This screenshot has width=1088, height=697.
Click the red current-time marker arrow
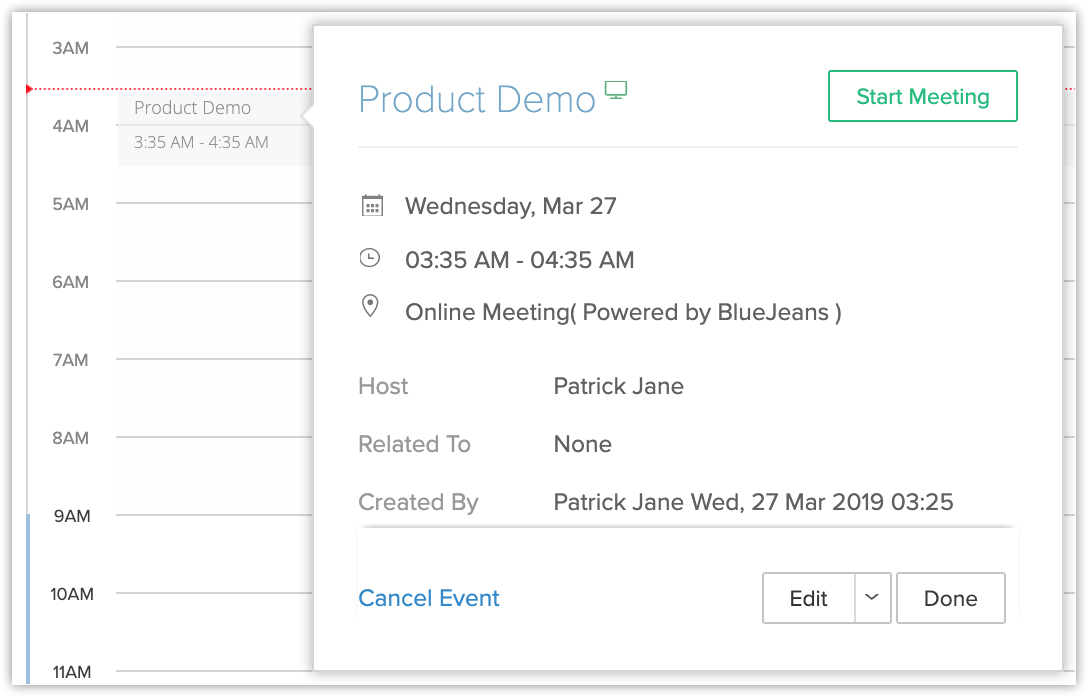[x=29, y=89]
